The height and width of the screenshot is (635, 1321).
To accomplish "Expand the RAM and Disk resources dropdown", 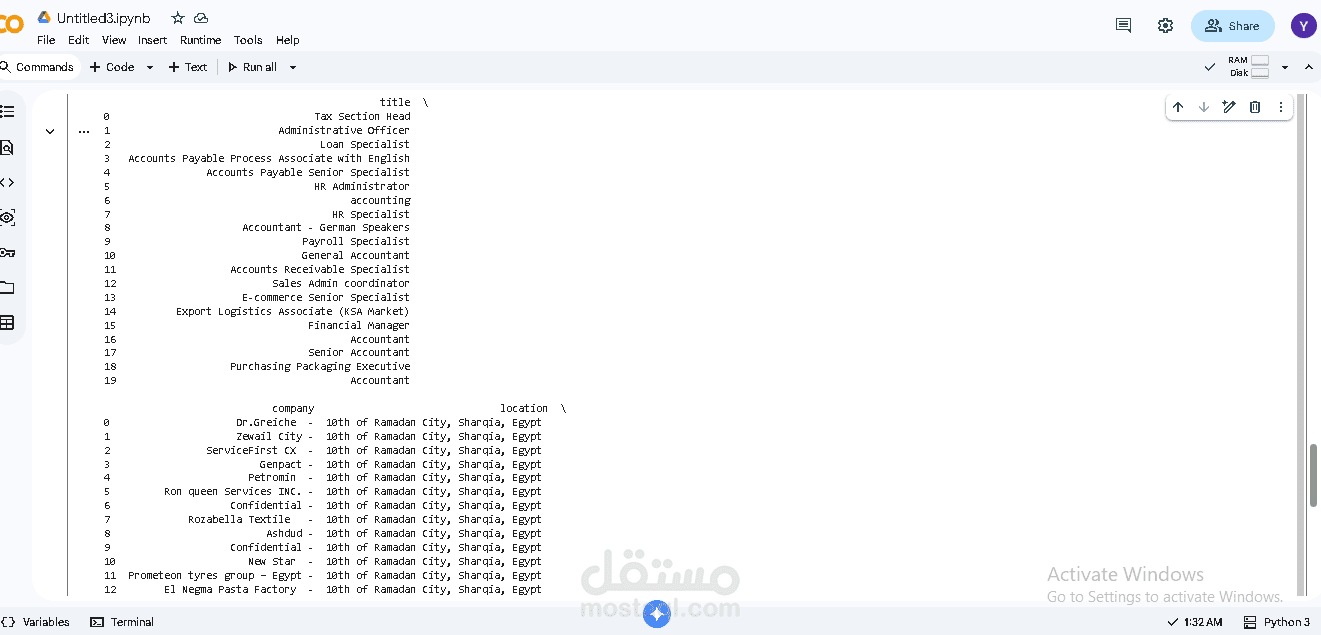I will tap(1286, 66).
